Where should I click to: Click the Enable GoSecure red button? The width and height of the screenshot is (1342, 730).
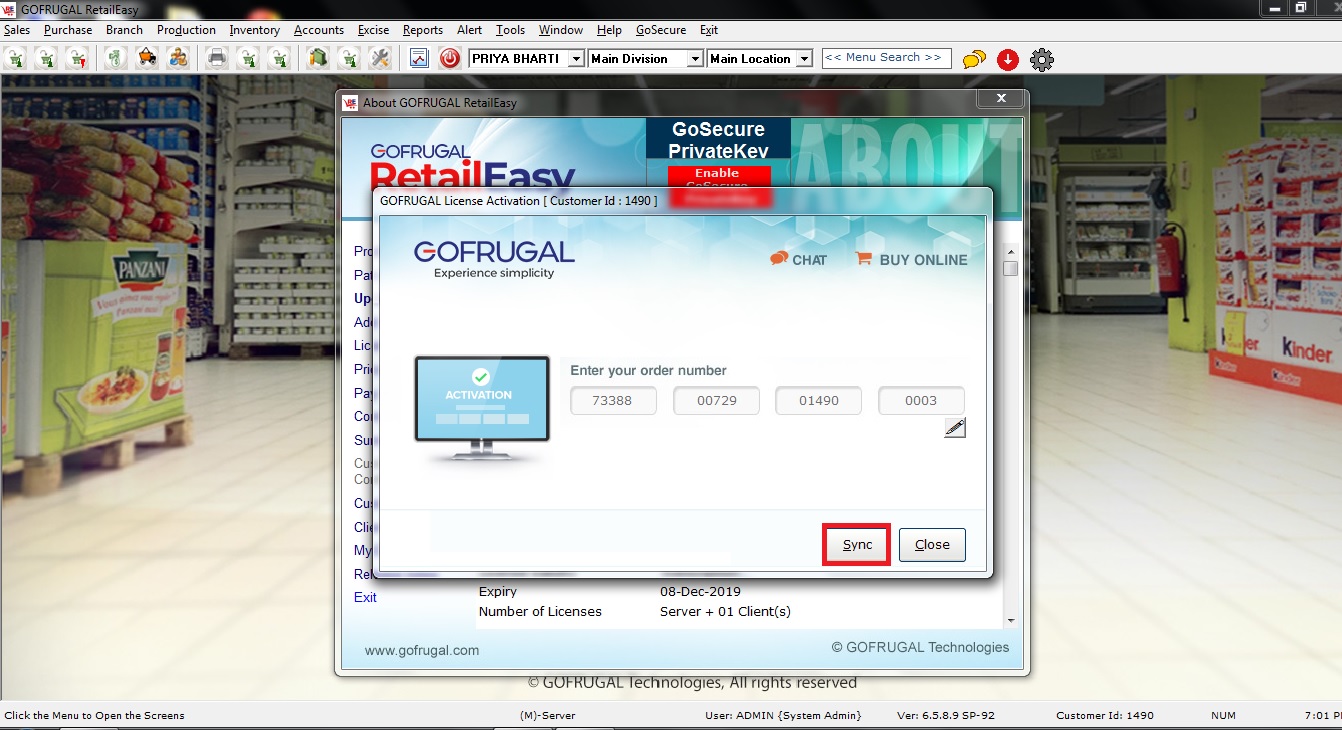717,178
